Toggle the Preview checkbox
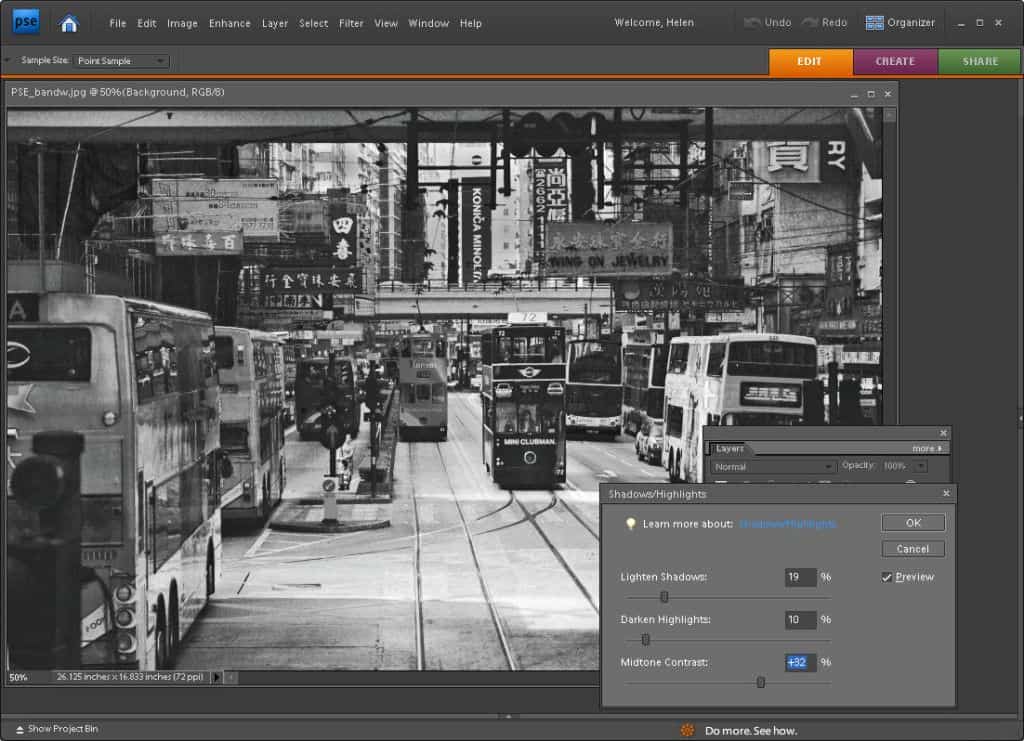Image resolution: width=1024 pixels, height=741 pixels. pos(887,577)
